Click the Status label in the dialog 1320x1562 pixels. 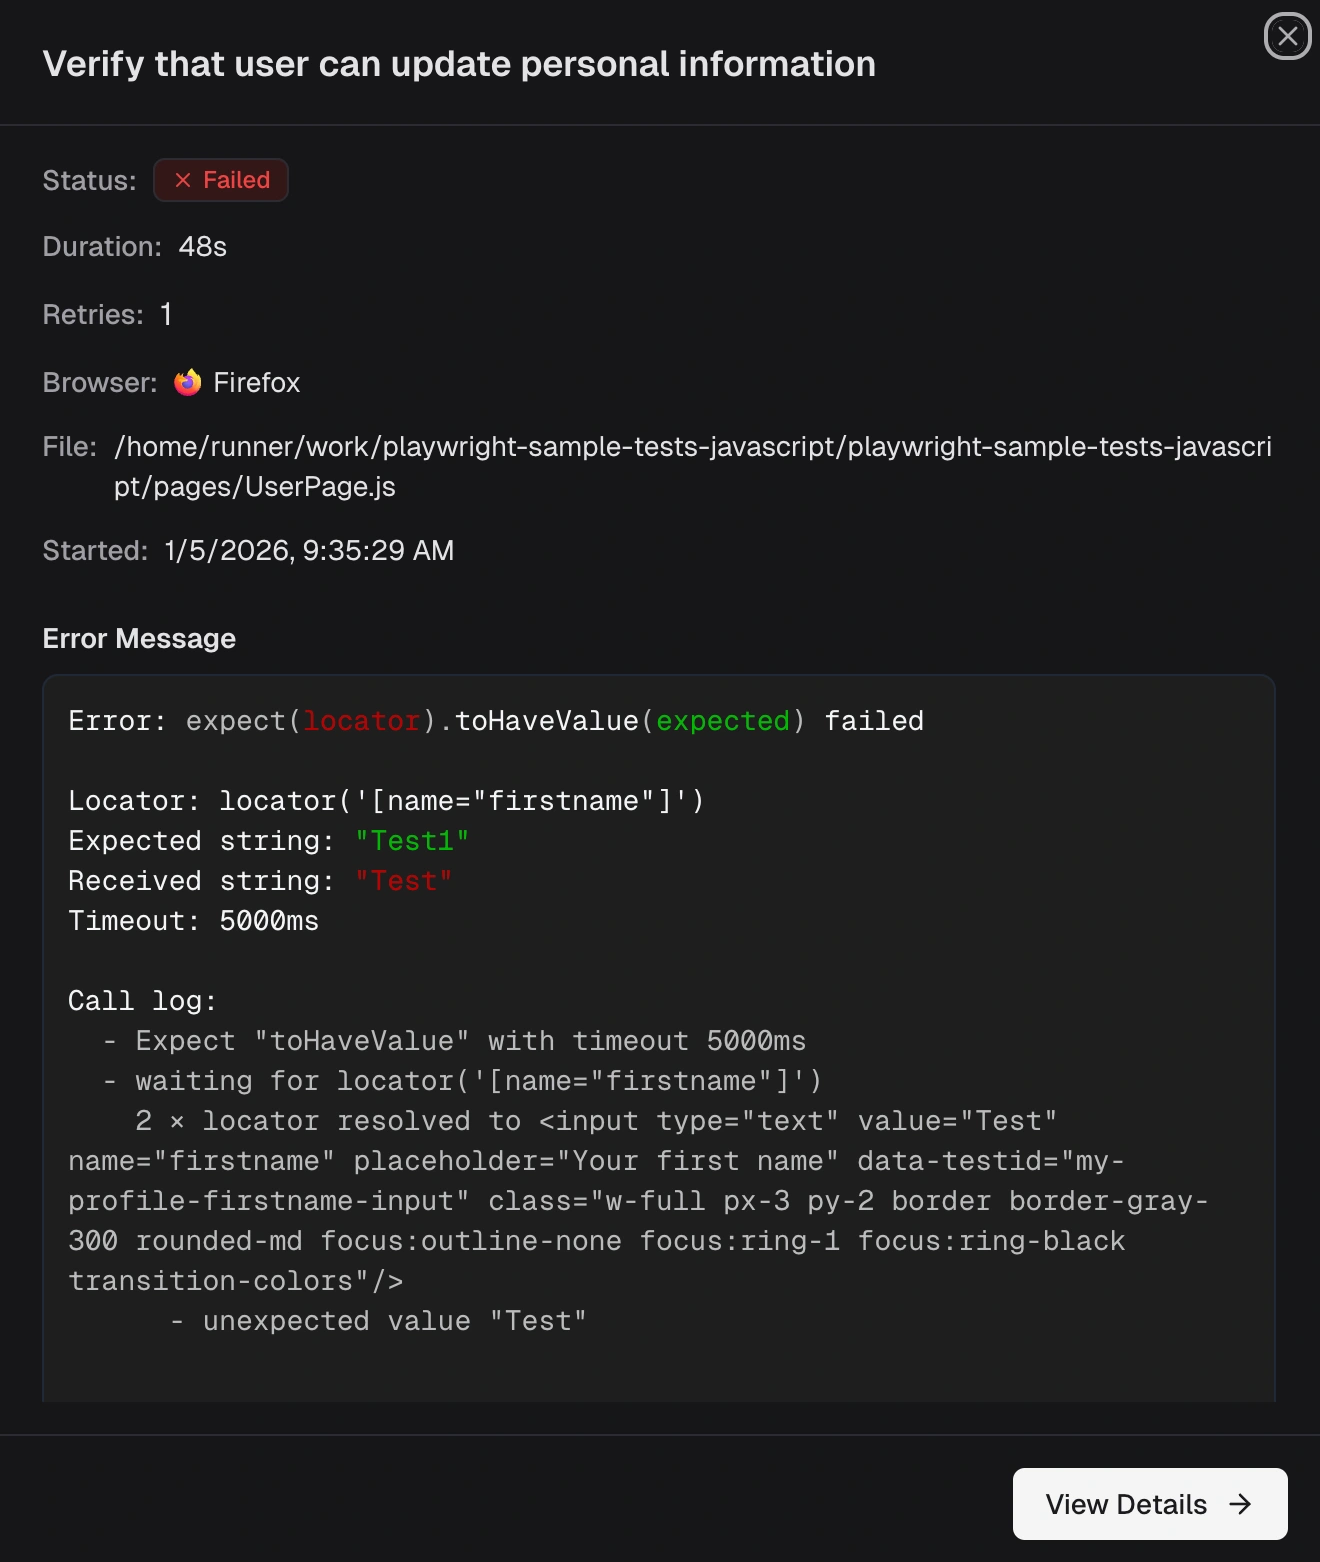[x=88, y=180]
